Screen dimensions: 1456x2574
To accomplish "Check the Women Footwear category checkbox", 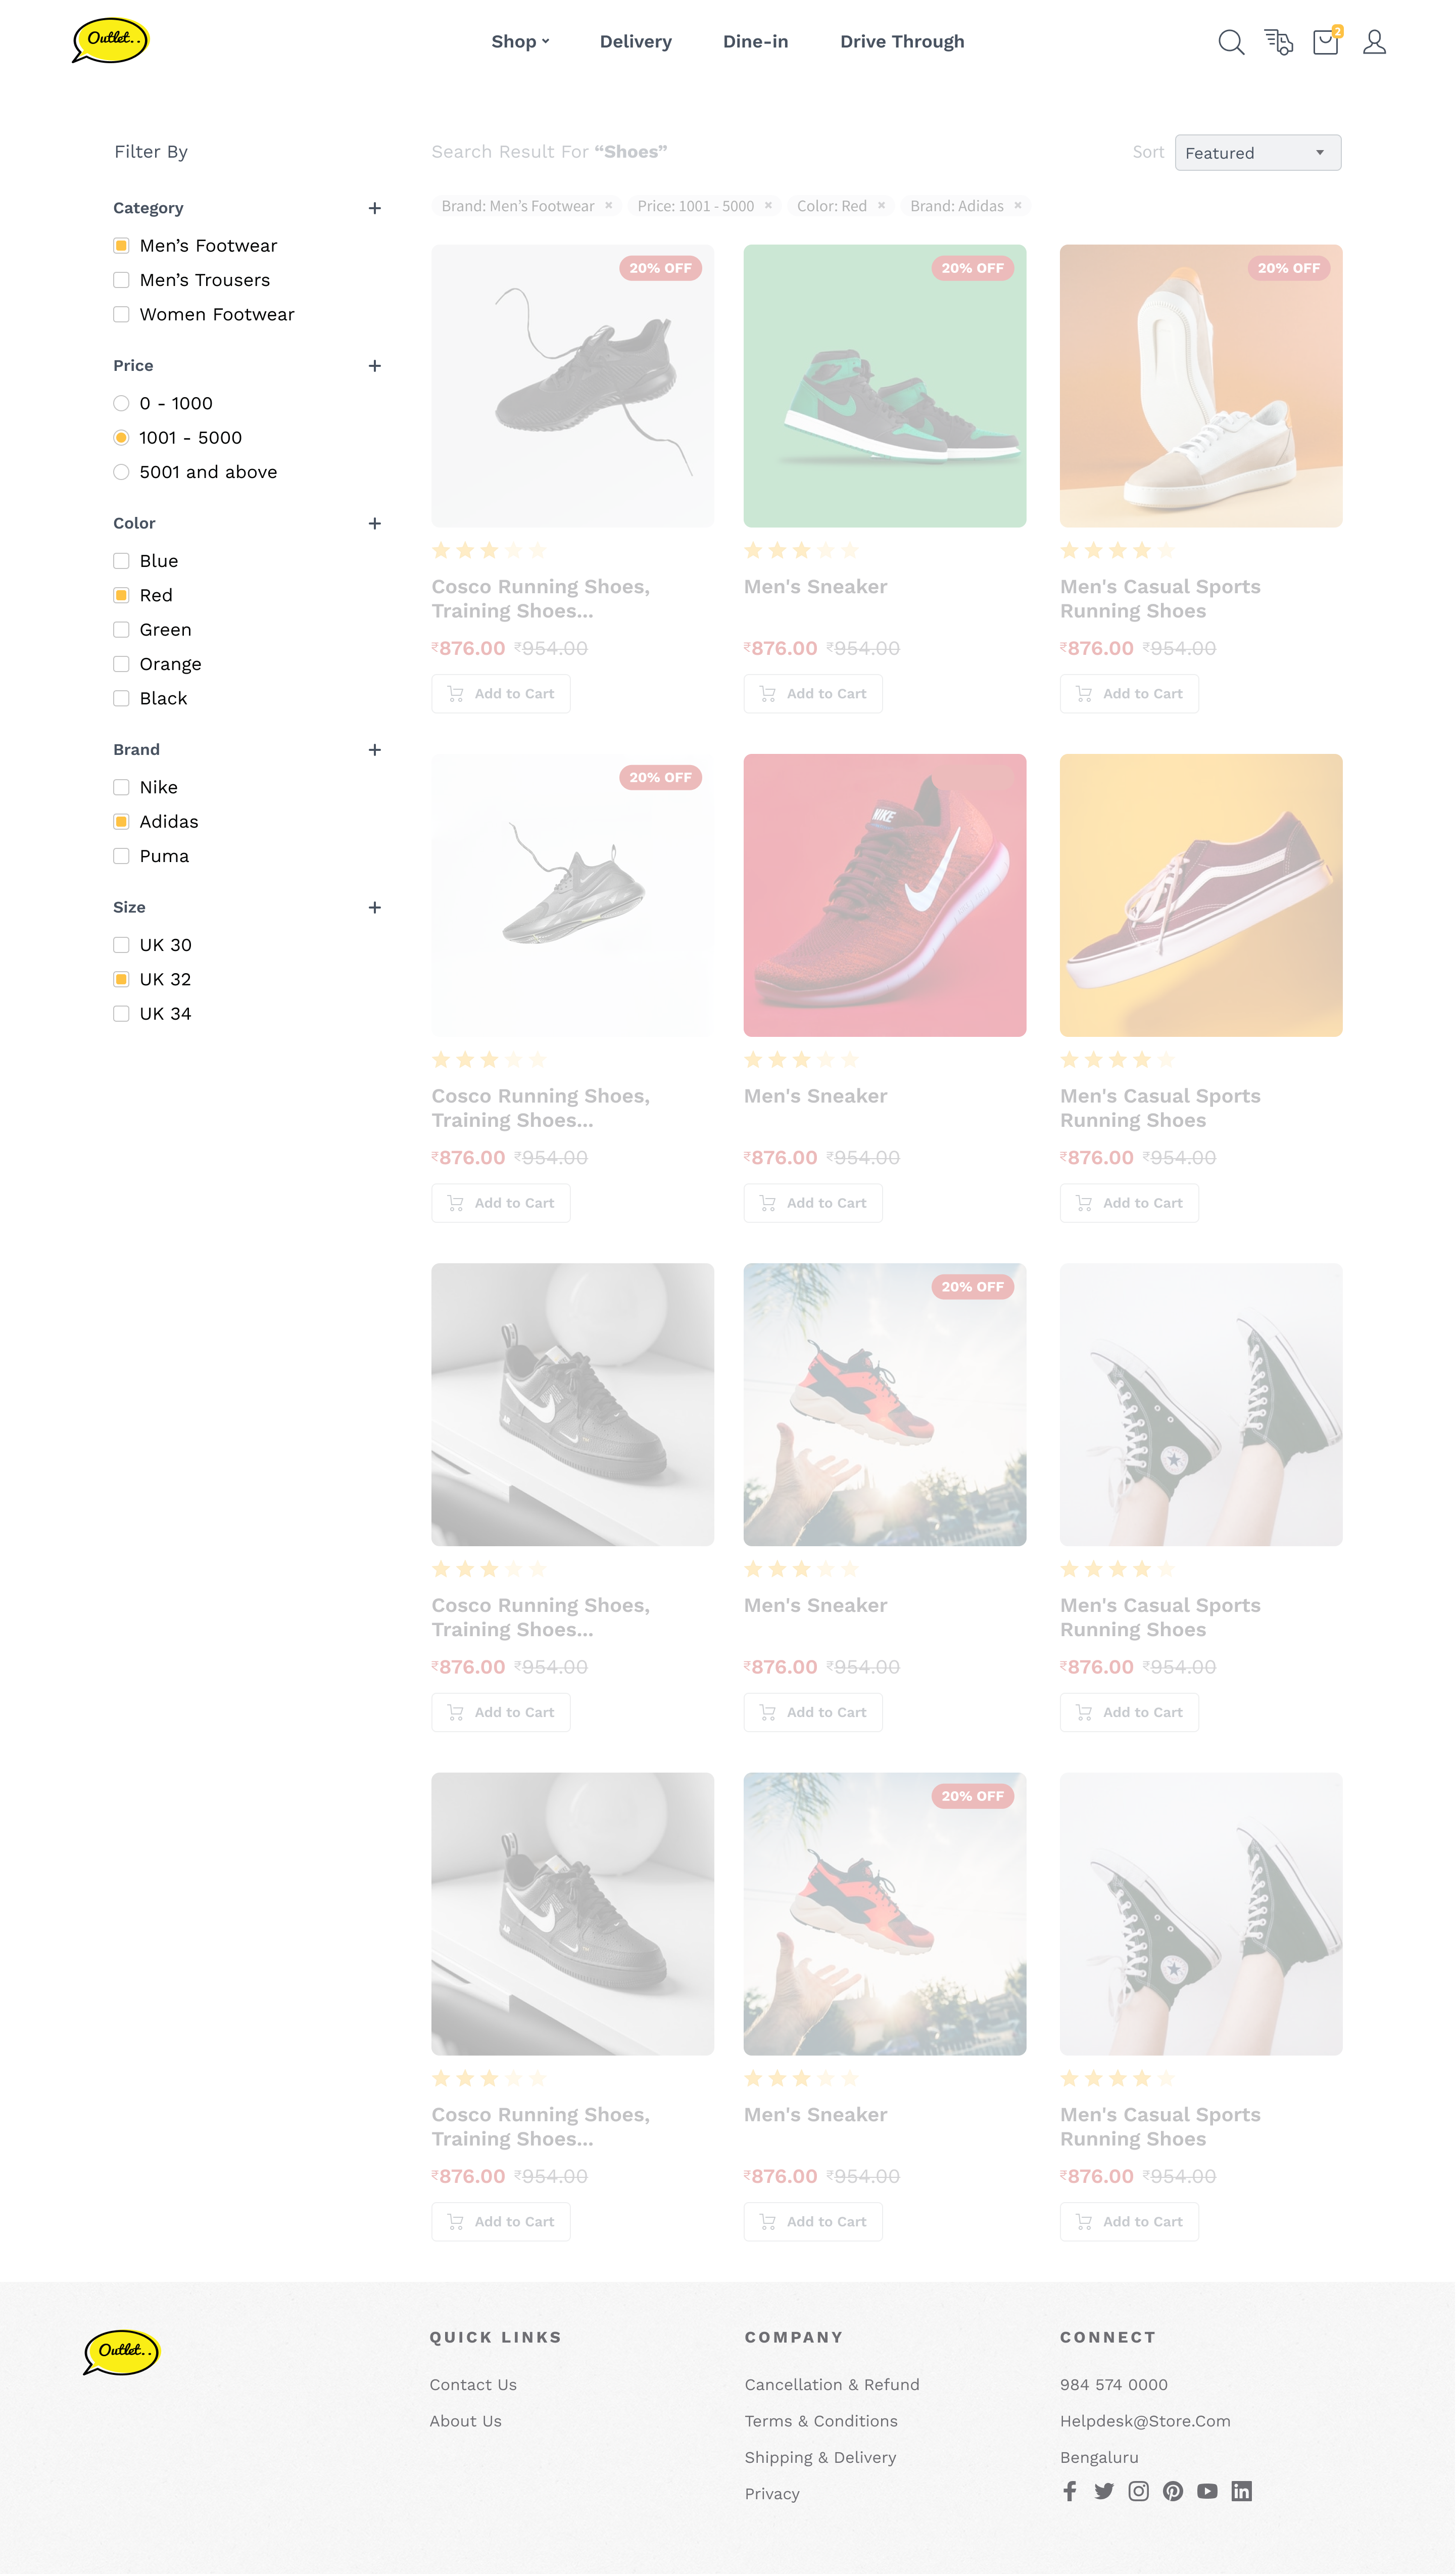I will tap(121, 314).
